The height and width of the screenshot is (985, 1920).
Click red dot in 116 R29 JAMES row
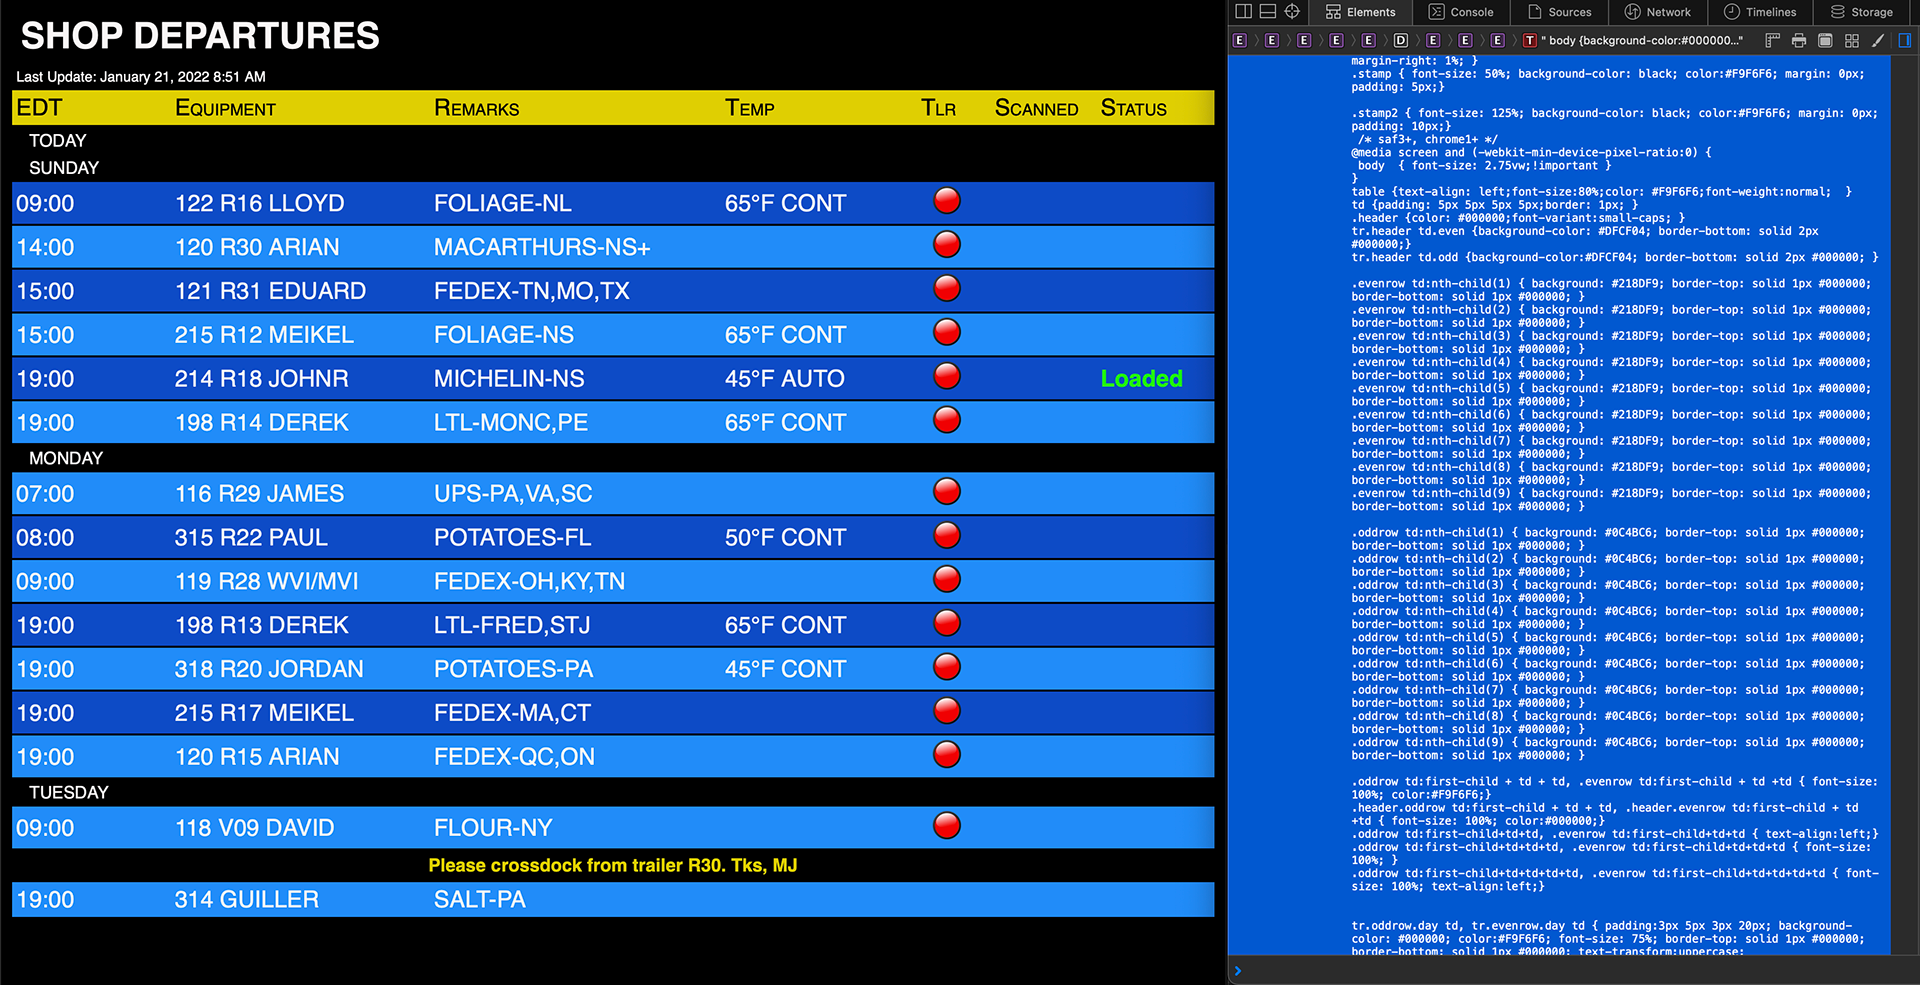pyautogui.click(x=947, y=491)
